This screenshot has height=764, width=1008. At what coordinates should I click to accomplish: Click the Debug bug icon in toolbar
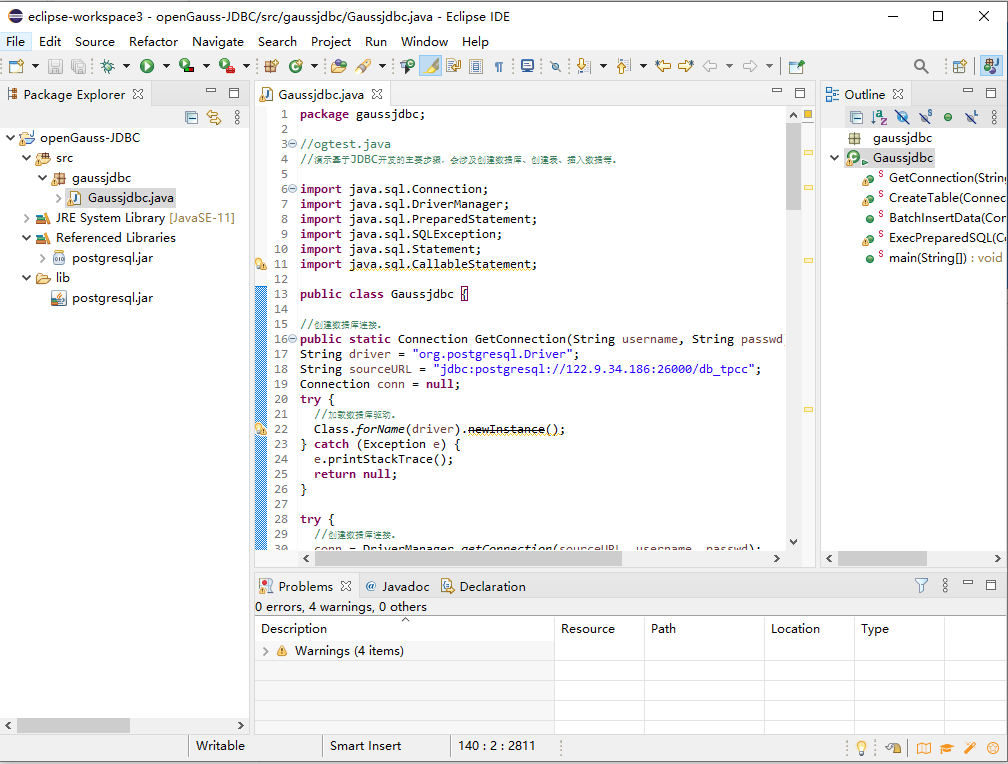pos(107,66)
